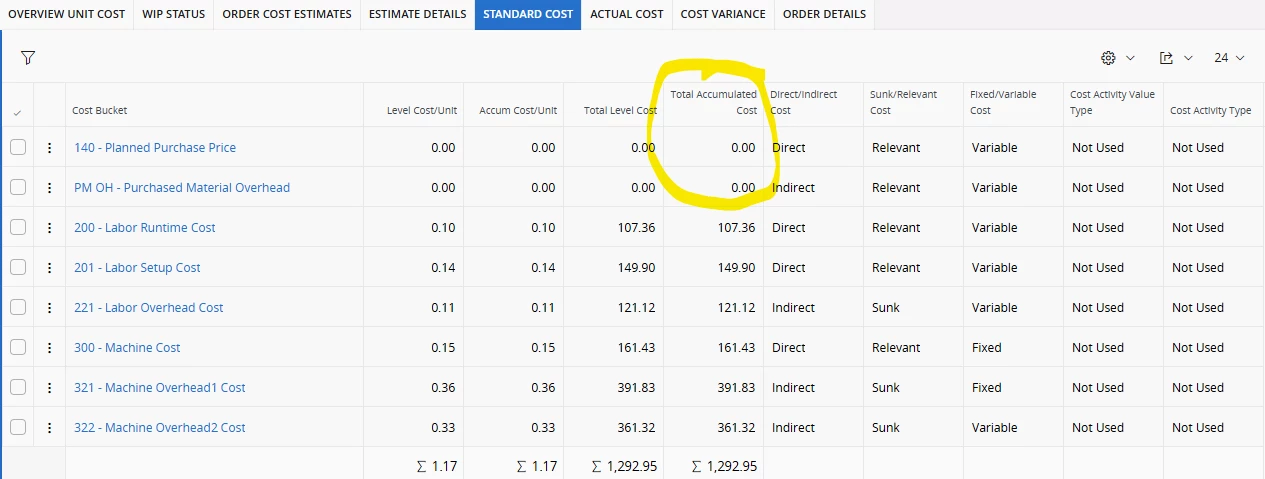Viewport: 1265px width, 479px height.
Task: Expand the page size 24 dropdown
Action: 1229,58
